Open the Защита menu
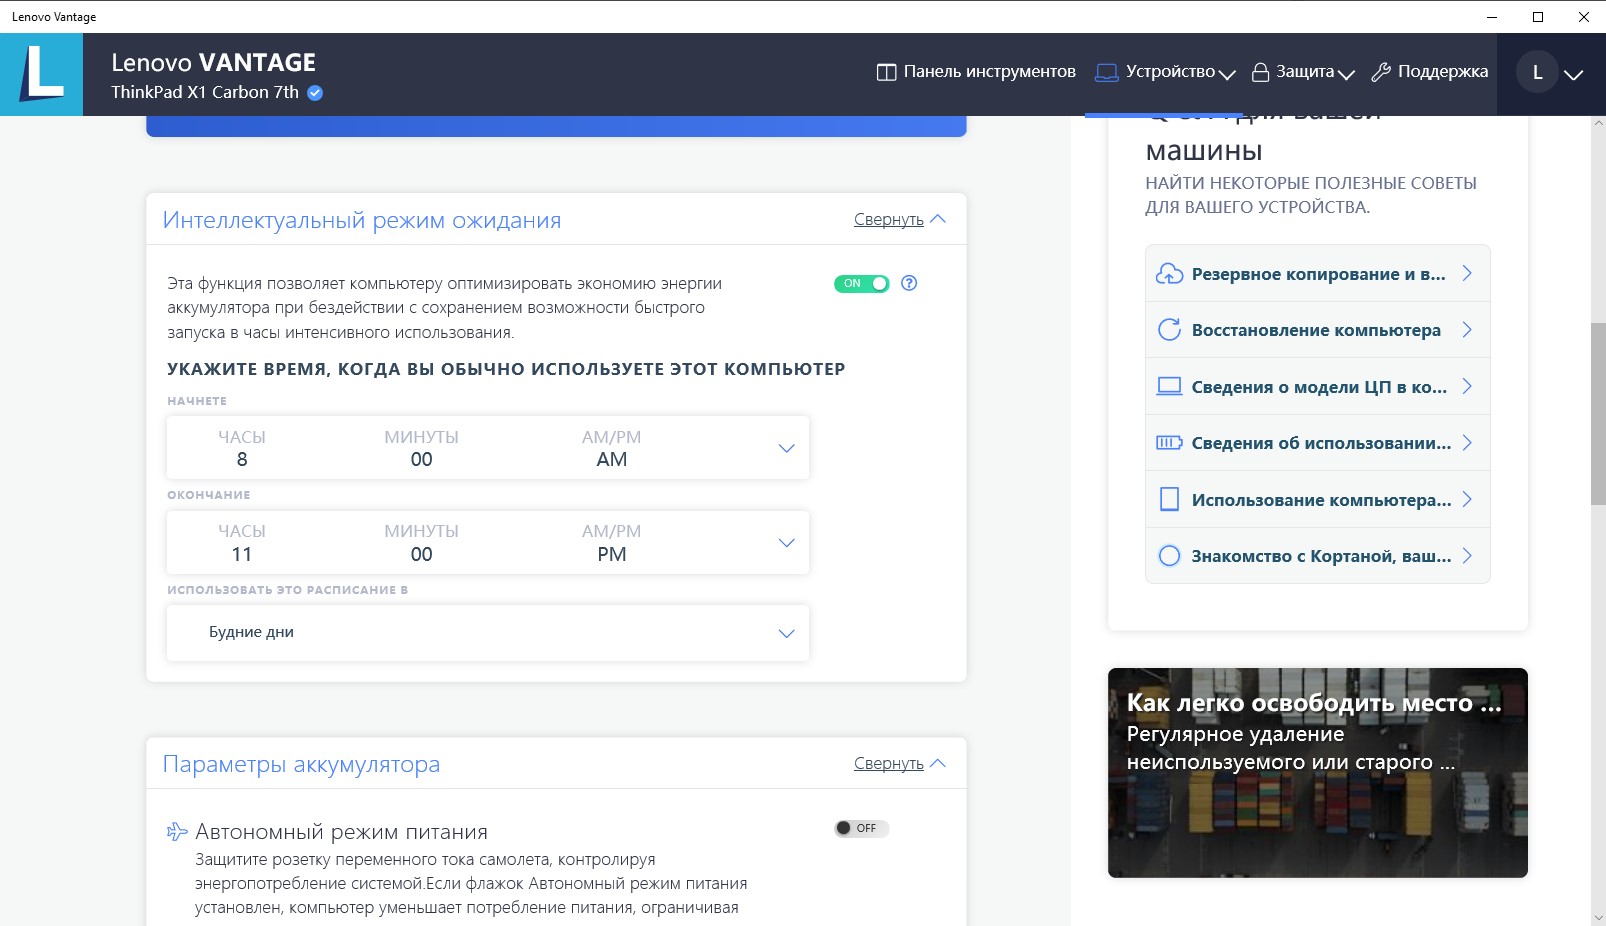Screen dimensions: 1606x926 pyautogui.click(x=1305, y=72)
